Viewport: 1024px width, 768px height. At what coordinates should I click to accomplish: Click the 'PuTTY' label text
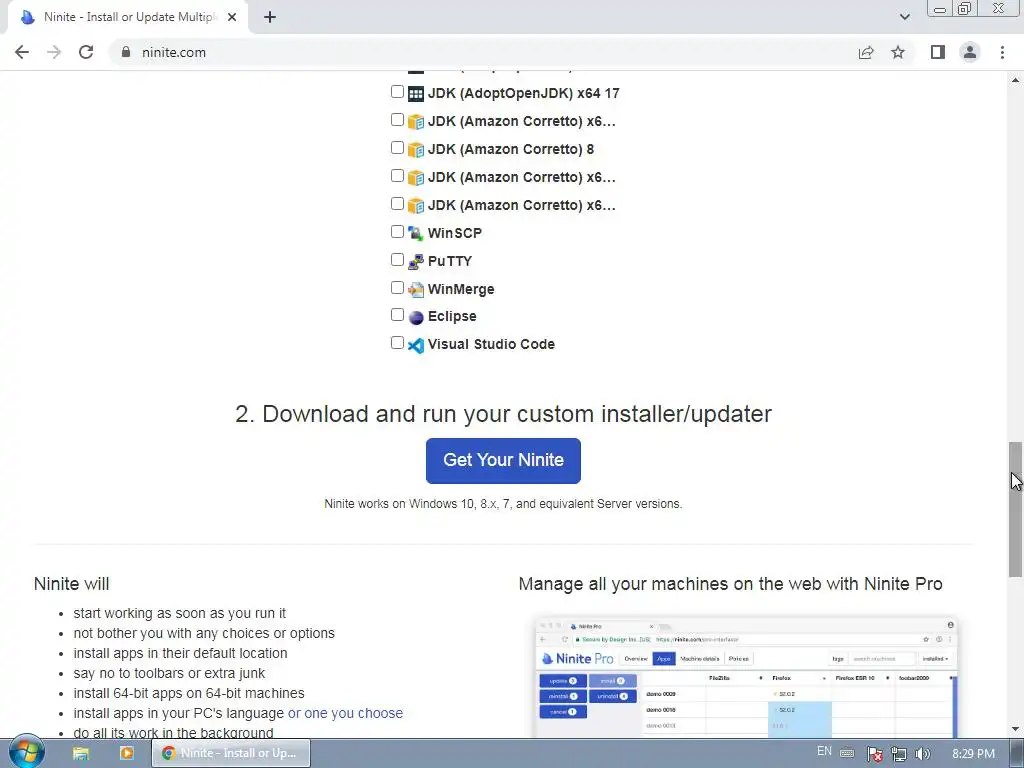[449, 261]
